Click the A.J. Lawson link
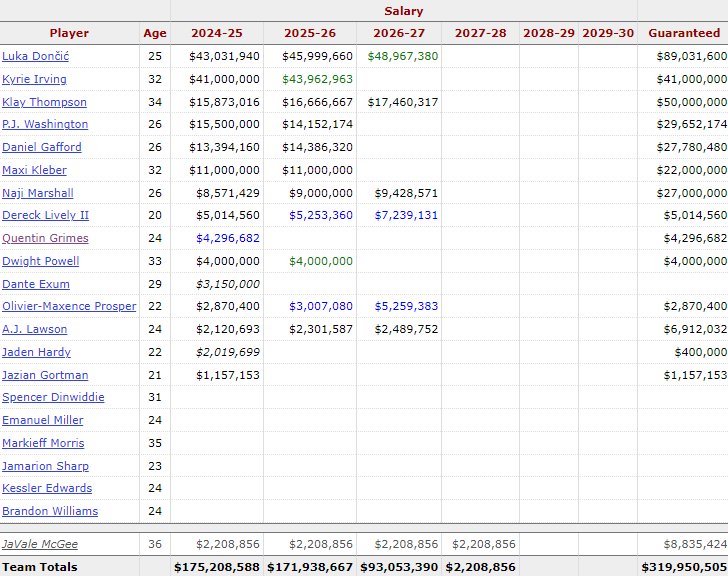The height and width of the screenshot is (576, 728). click(34, 329)
